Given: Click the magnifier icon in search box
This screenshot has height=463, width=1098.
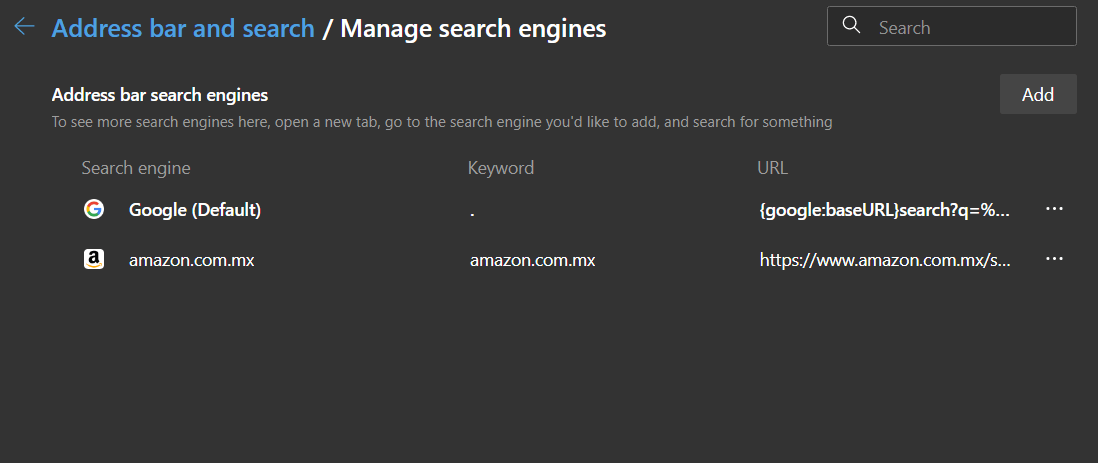Looking at the screenshot, I should [x=852, y=26].
